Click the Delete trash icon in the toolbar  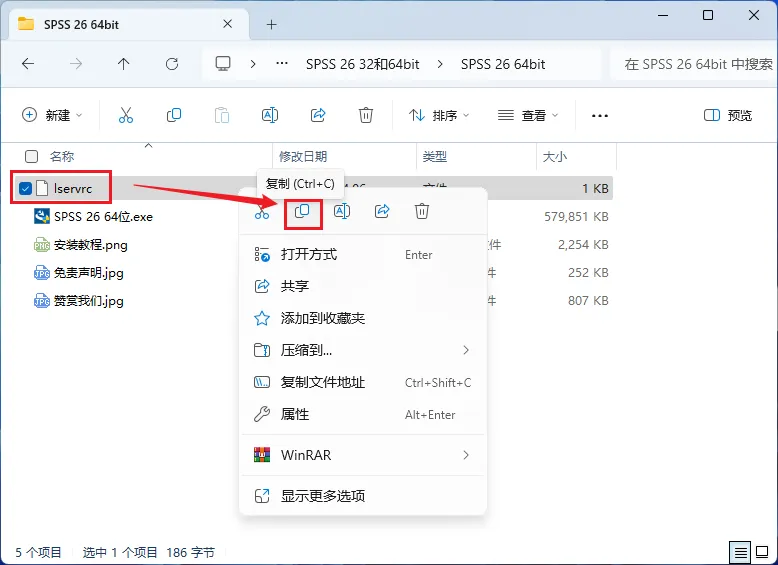366,116
